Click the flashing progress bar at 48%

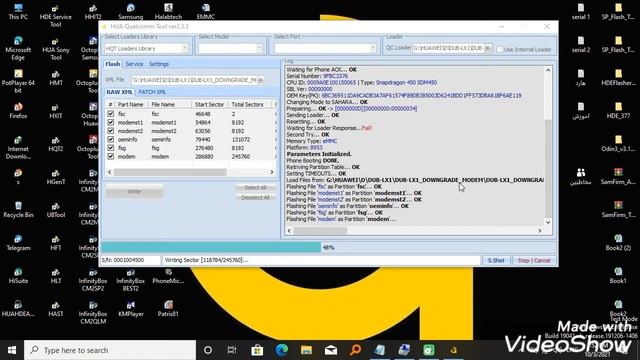click(329, 247)
